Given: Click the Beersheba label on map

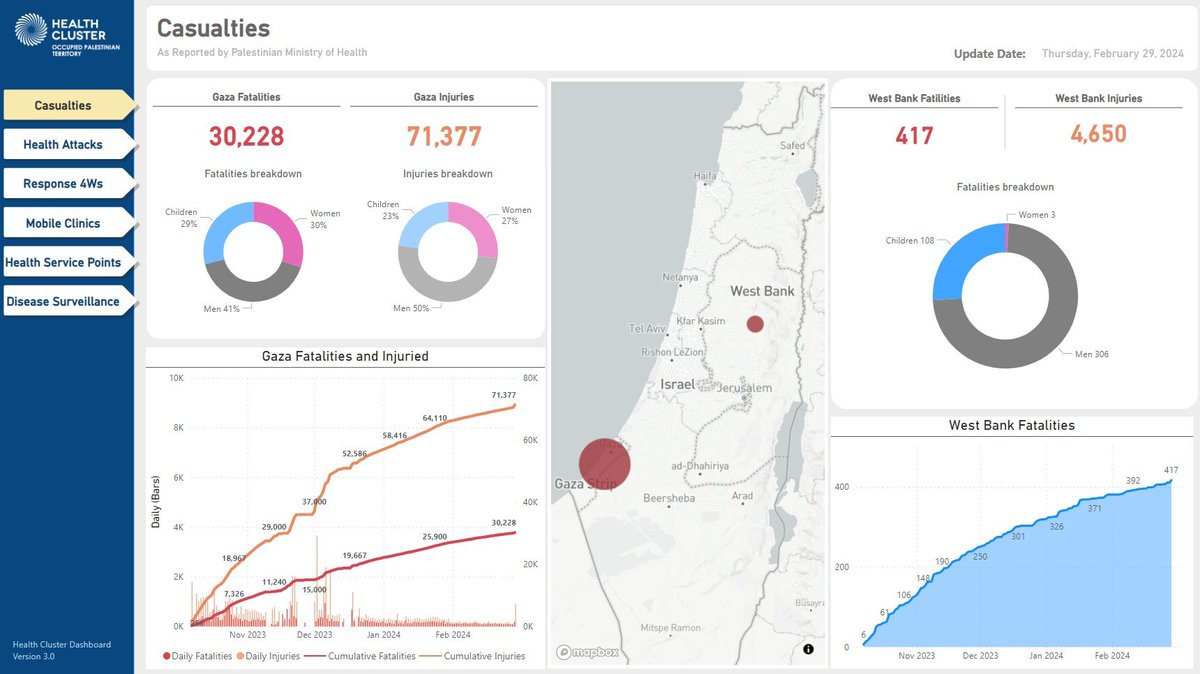Looking at the screenshot, I should [668, 497].
